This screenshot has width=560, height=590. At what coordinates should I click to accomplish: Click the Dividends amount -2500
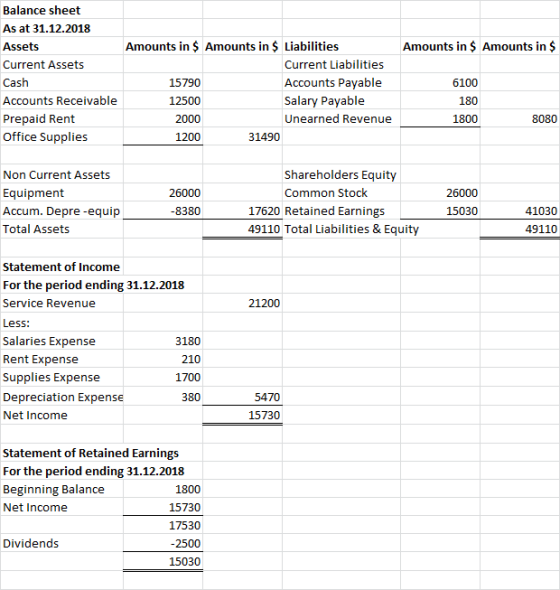coord(186,543)
